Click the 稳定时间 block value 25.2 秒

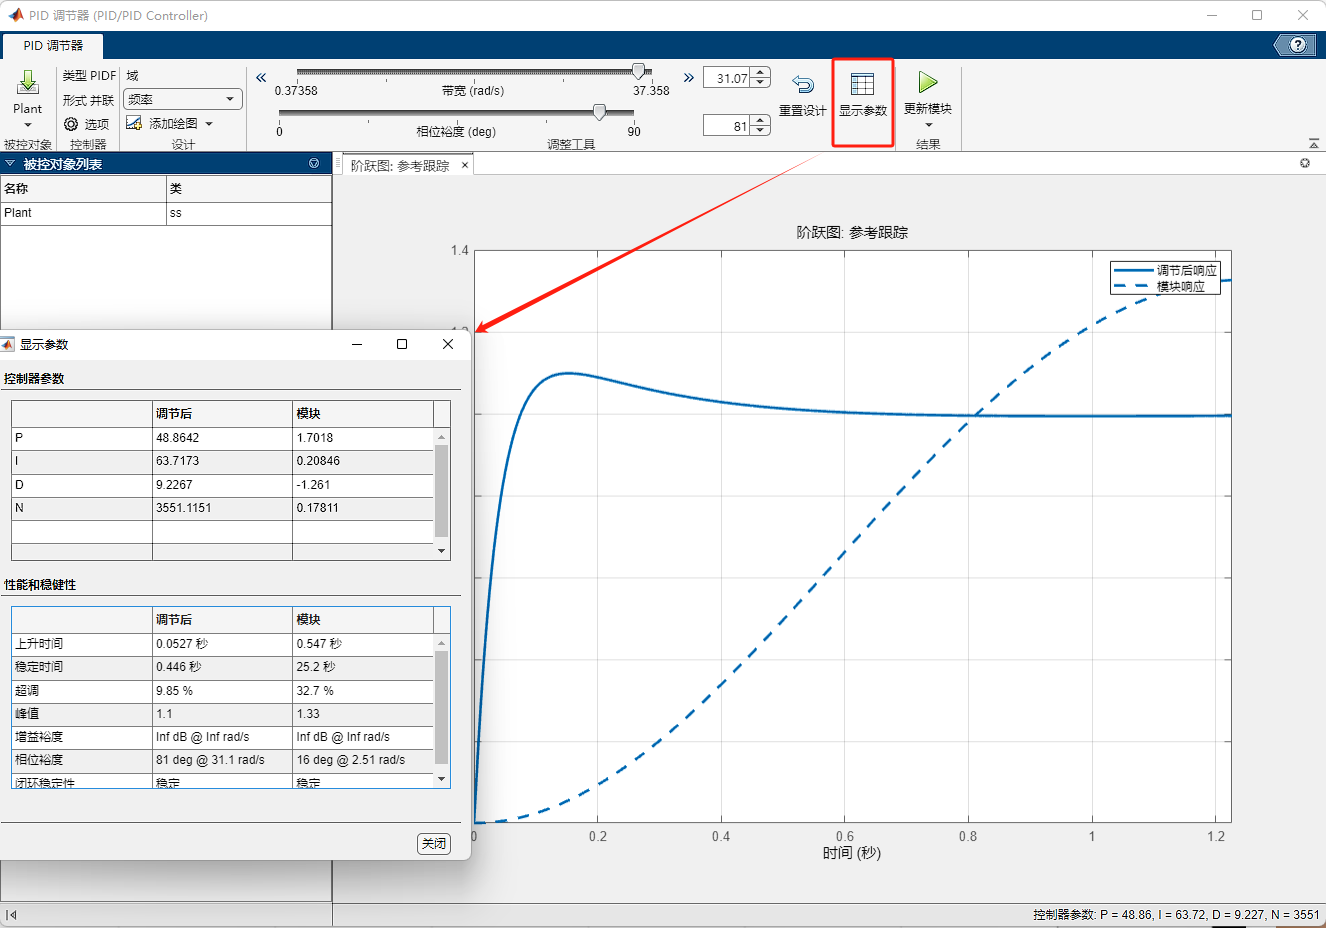316,667
